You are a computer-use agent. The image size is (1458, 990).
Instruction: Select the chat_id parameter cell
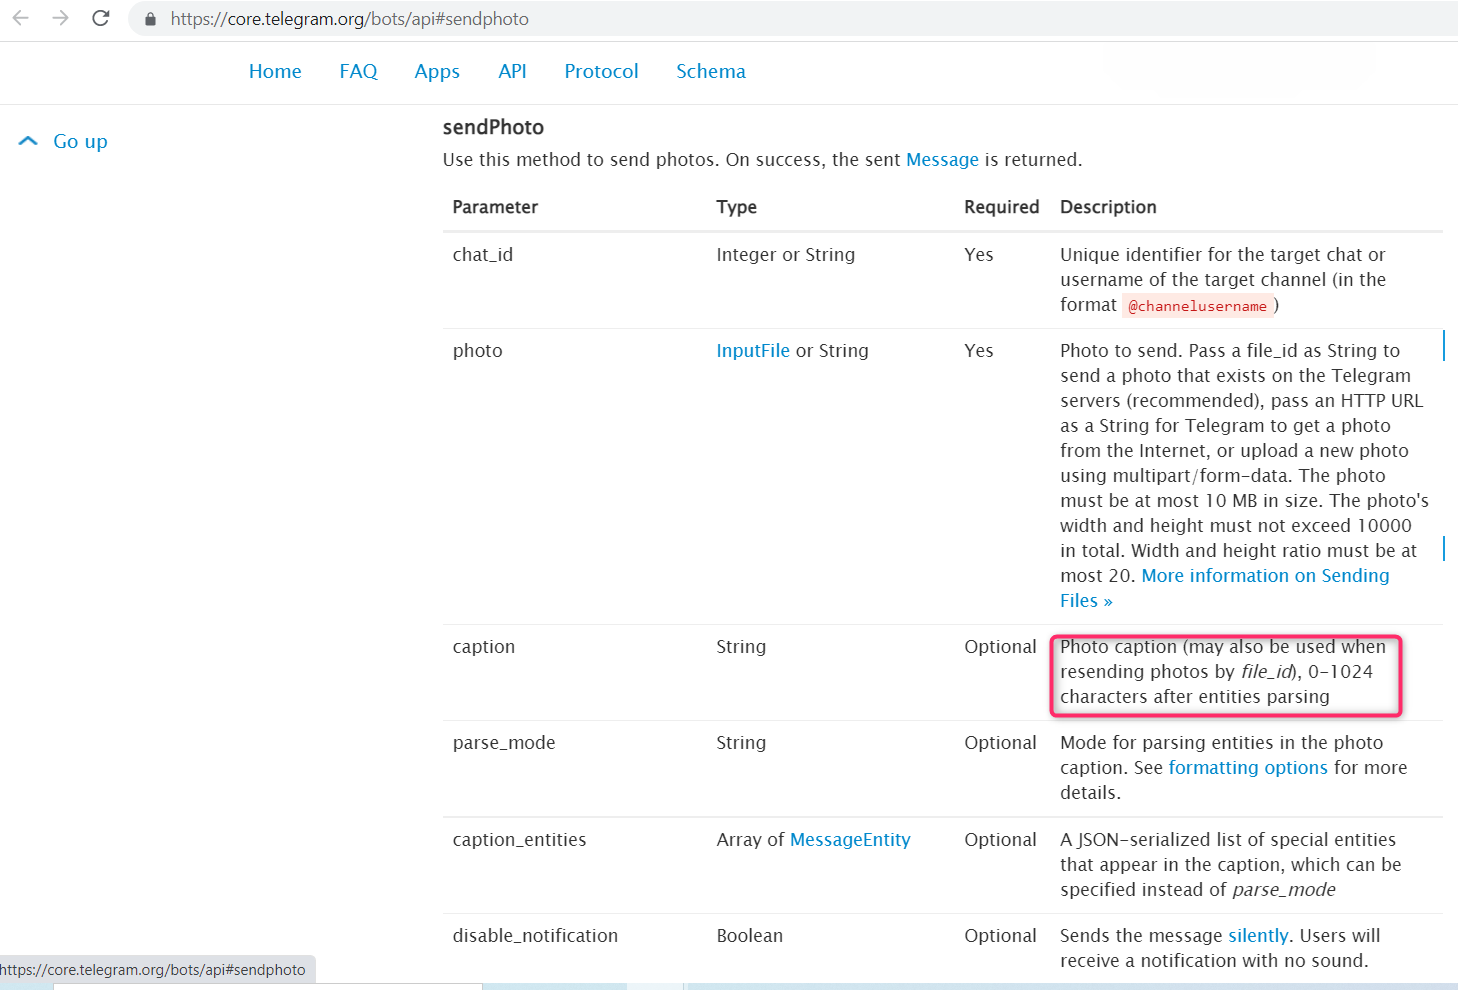coord(483,254)
